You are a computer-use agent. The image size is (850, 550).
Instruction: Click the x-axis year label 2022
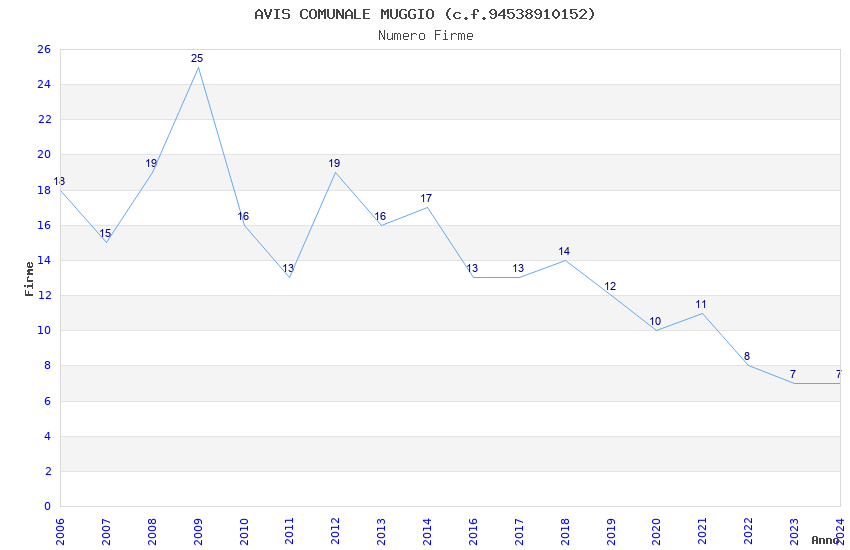(749, 532)
